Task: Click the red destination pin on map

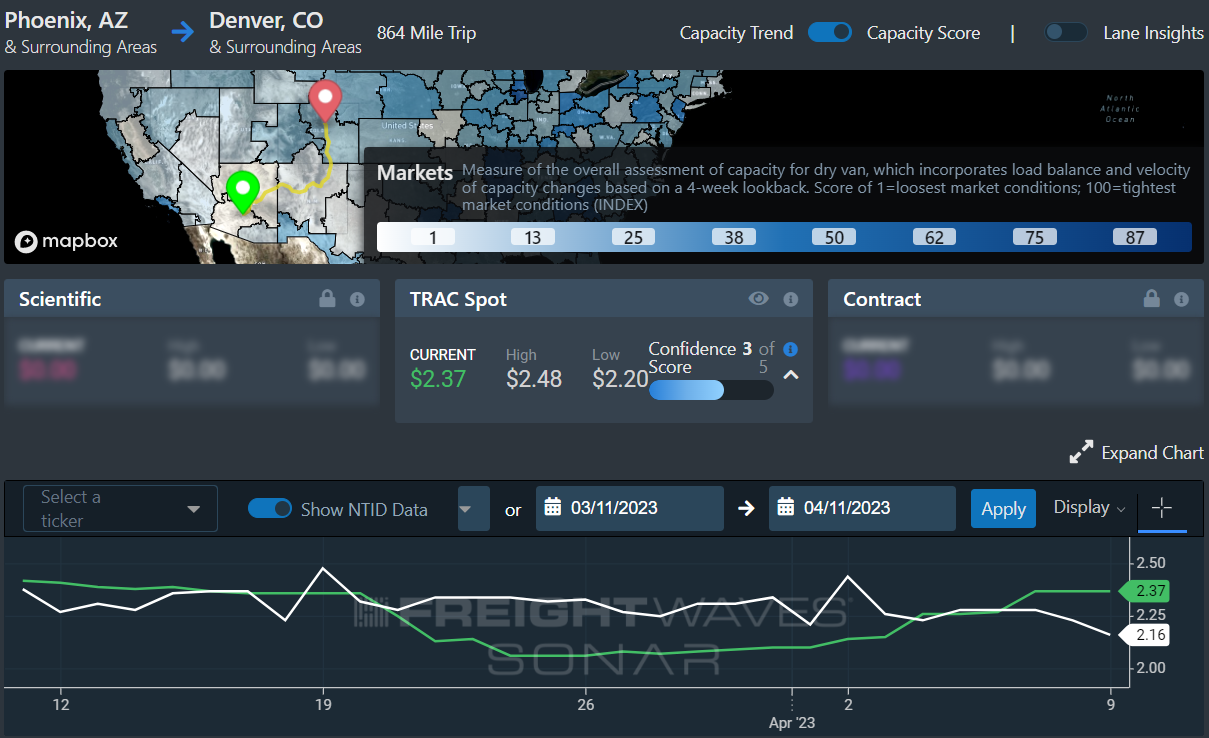Action: [x=325, y=101]
